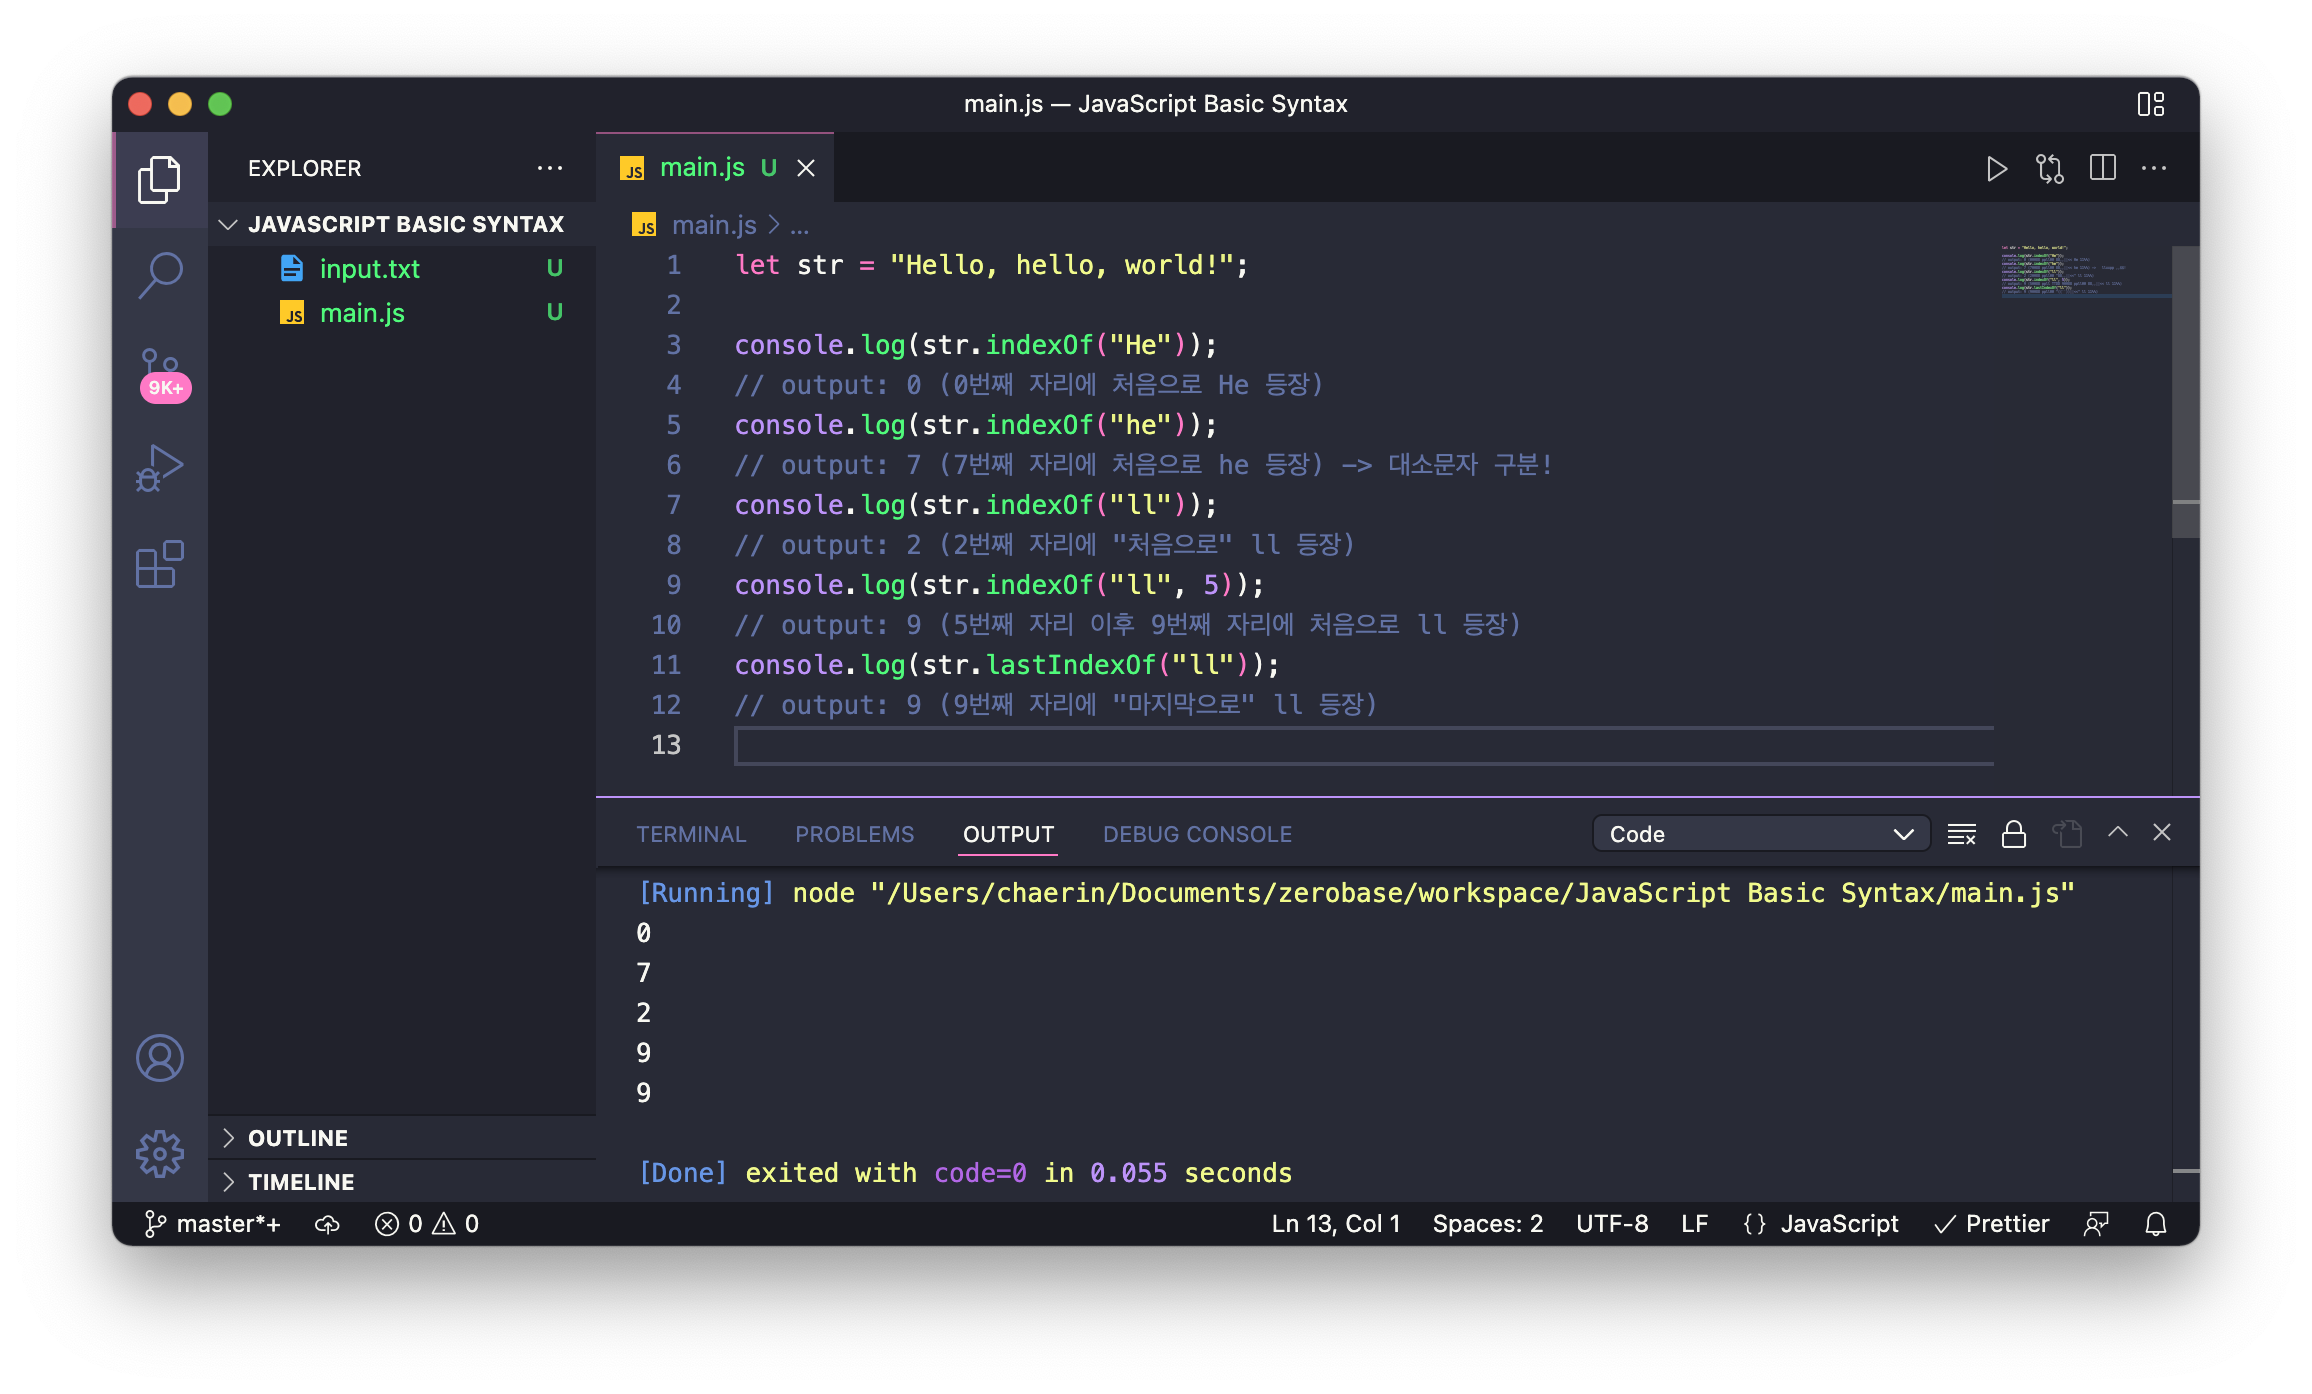The height and width of the screenshot is (1394, 2312).
Task: Toggle notifications bell in status bar
Action: pos(2156,1224)
